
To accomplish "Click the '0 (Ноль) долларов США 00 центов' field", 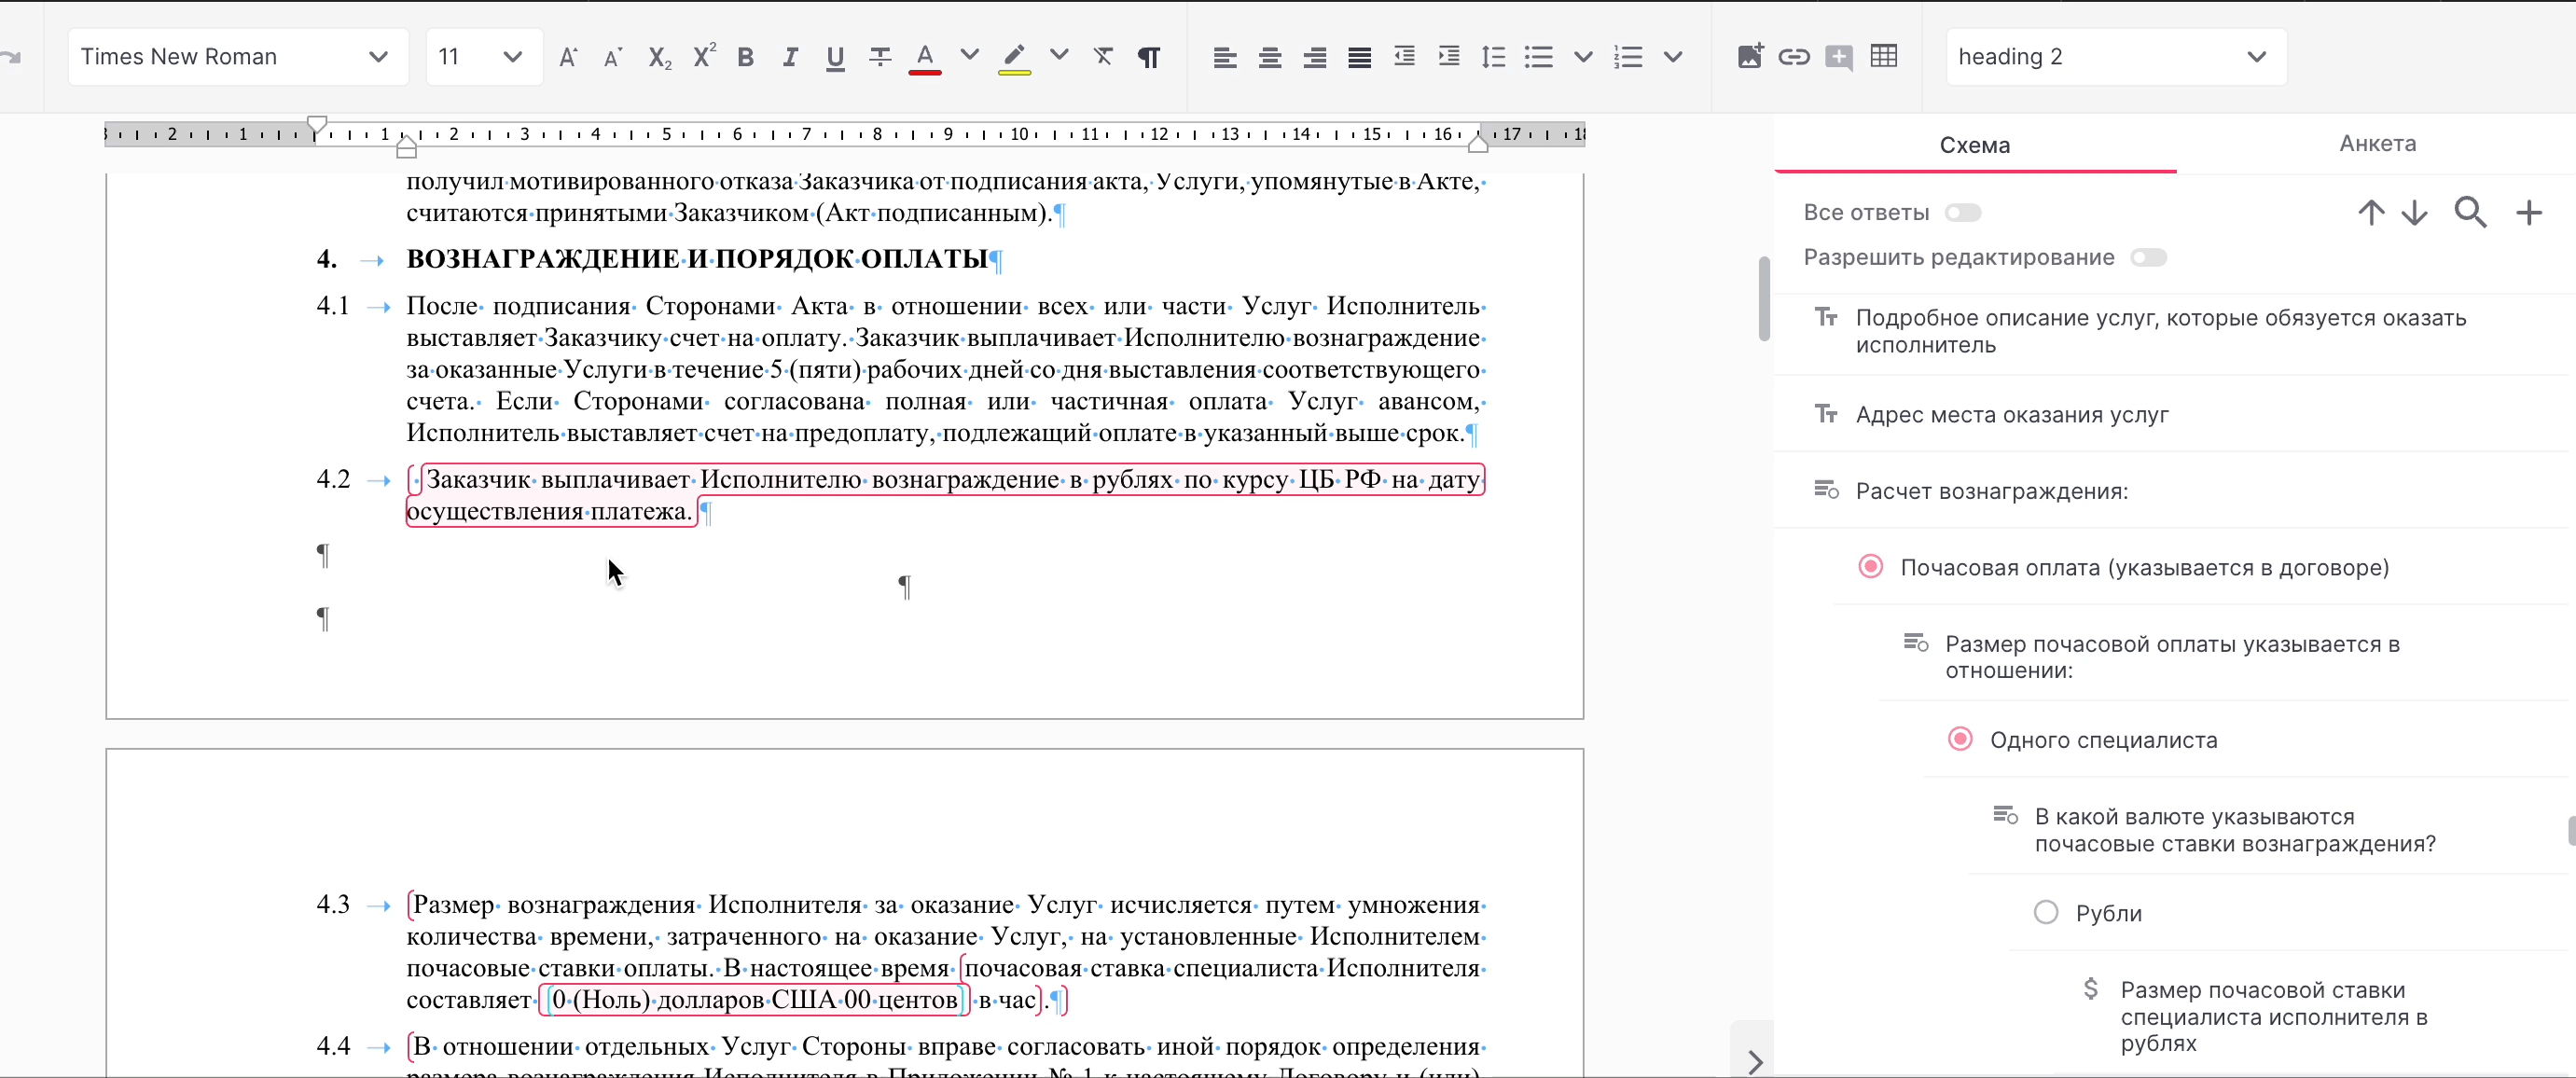I will tap(755, 999).
